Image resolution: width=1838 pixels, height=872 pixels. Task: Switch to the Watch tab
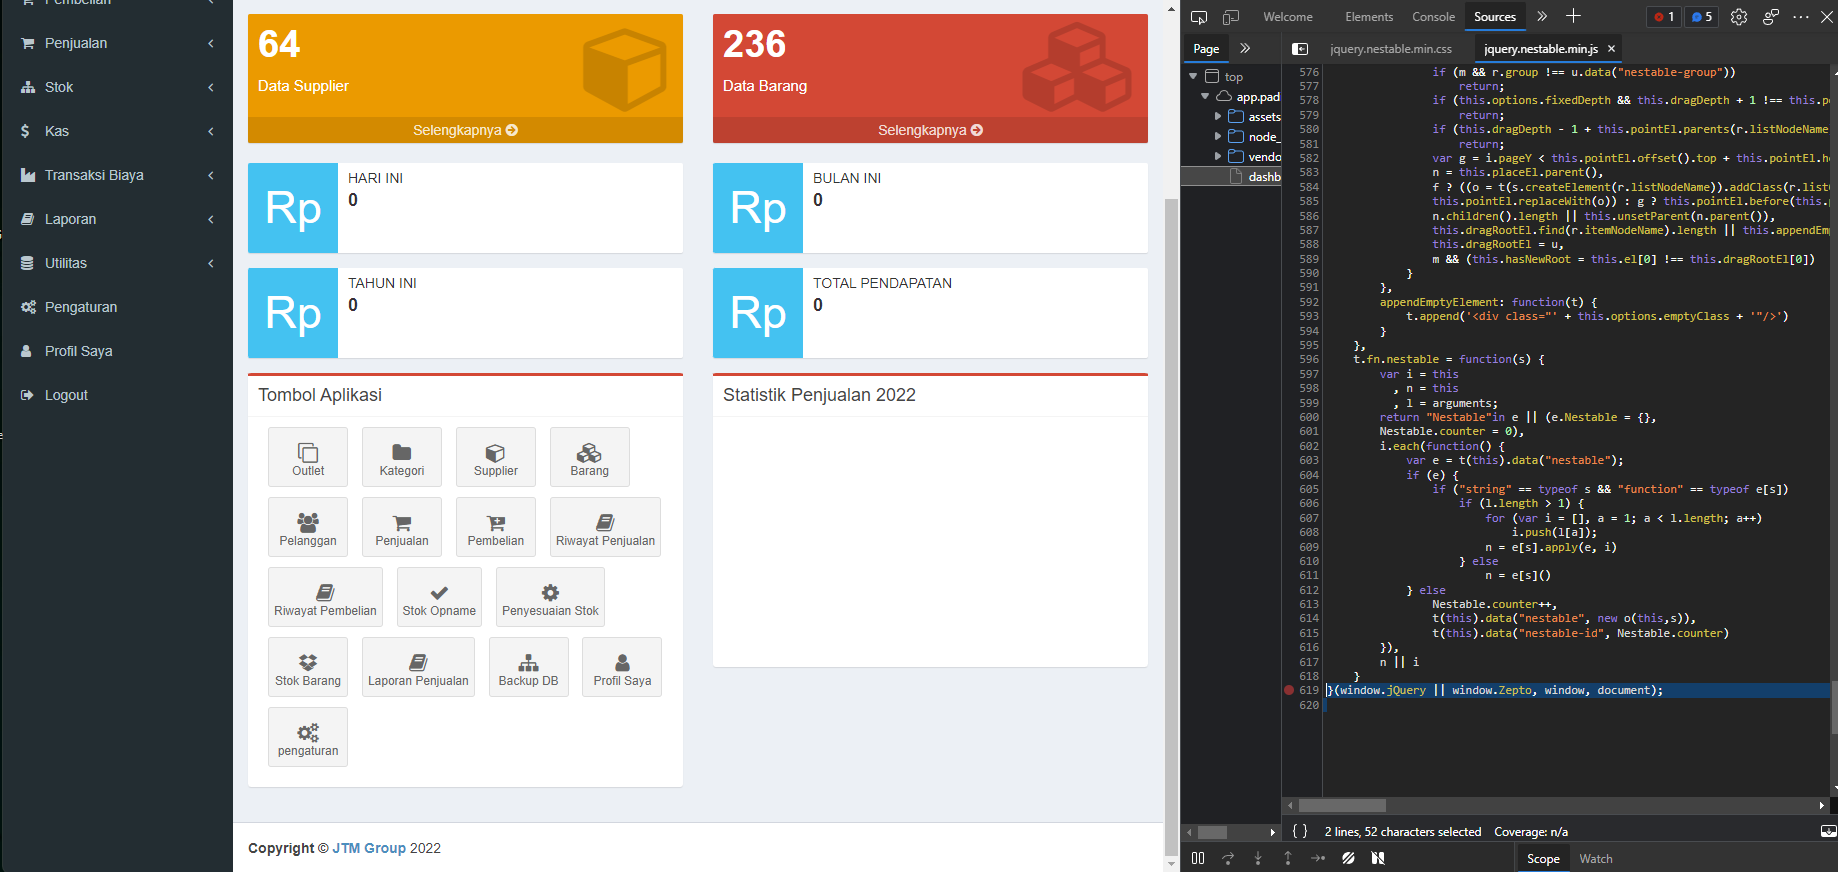[1596, 858]
